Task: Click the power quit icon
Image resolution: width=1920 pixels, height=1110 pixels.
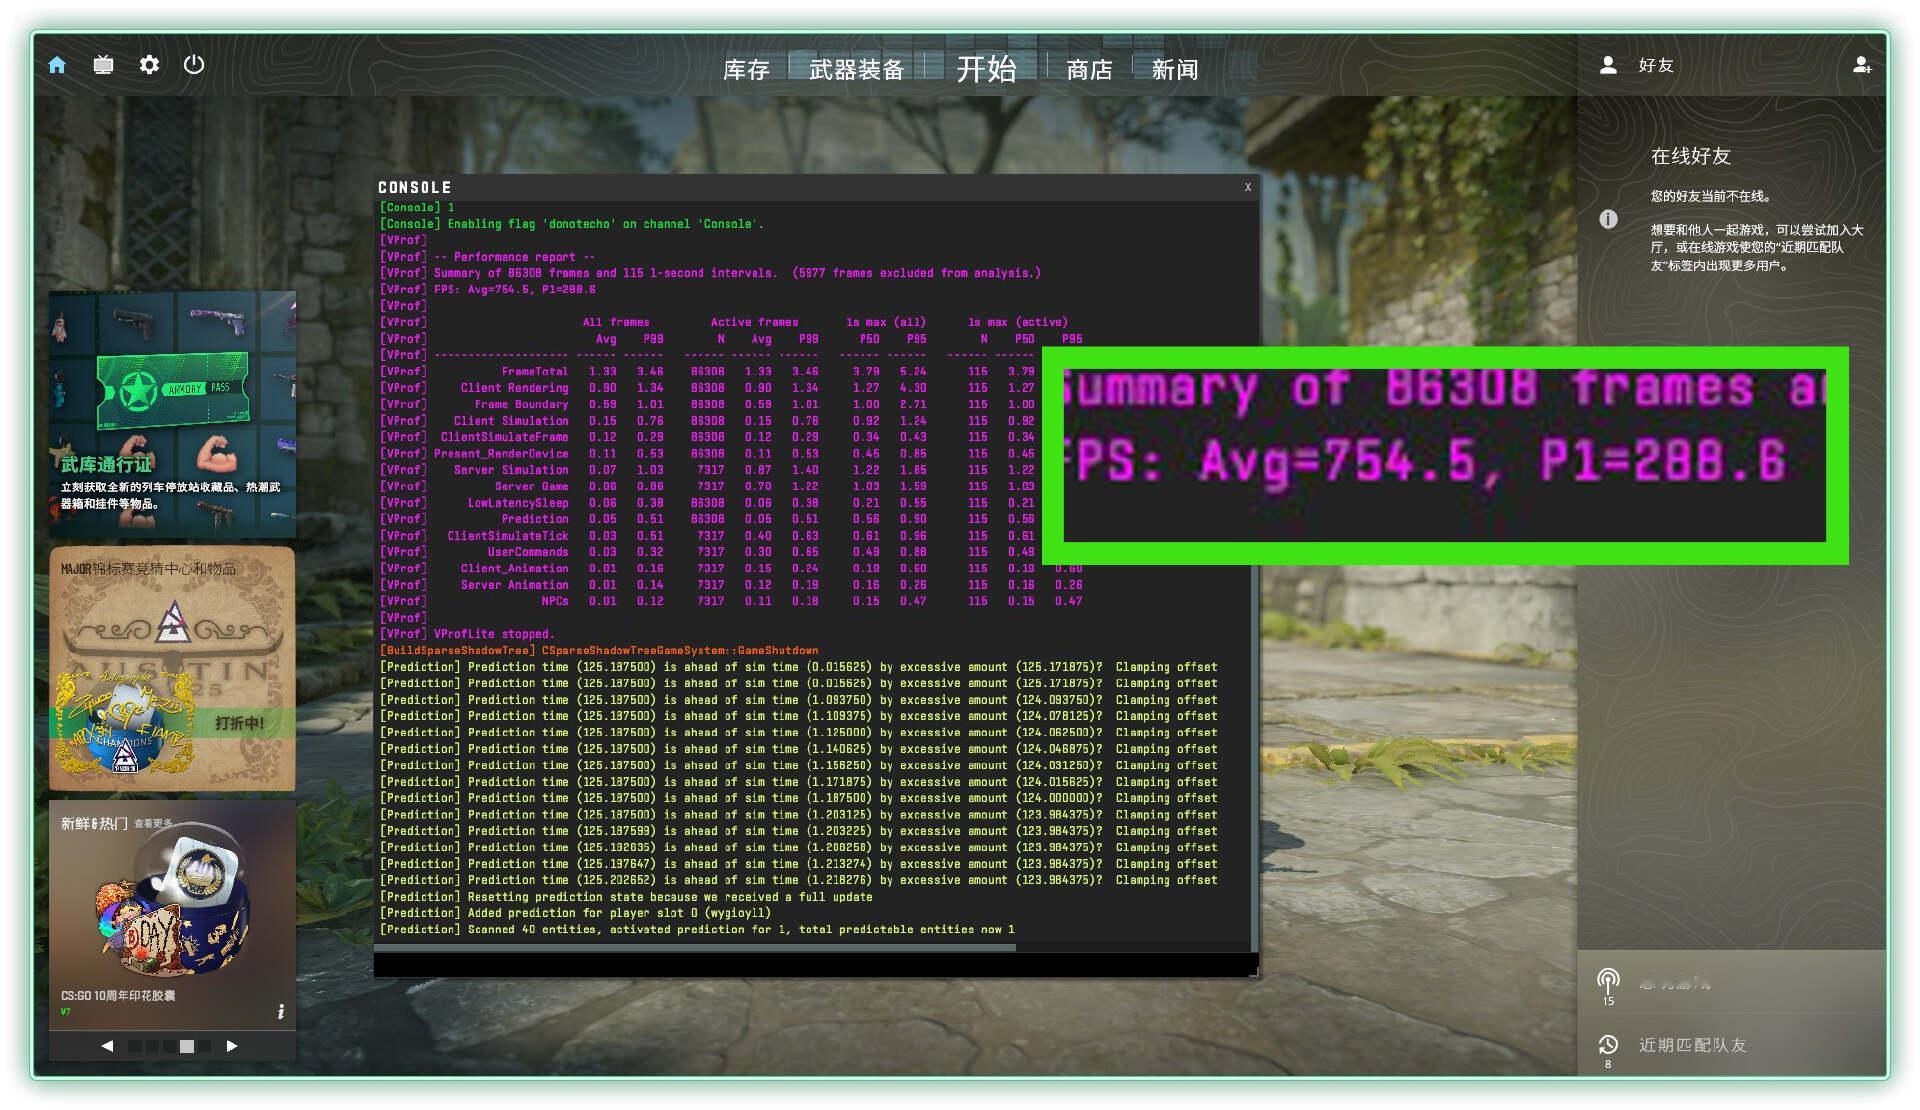Action: coord(194,65)
